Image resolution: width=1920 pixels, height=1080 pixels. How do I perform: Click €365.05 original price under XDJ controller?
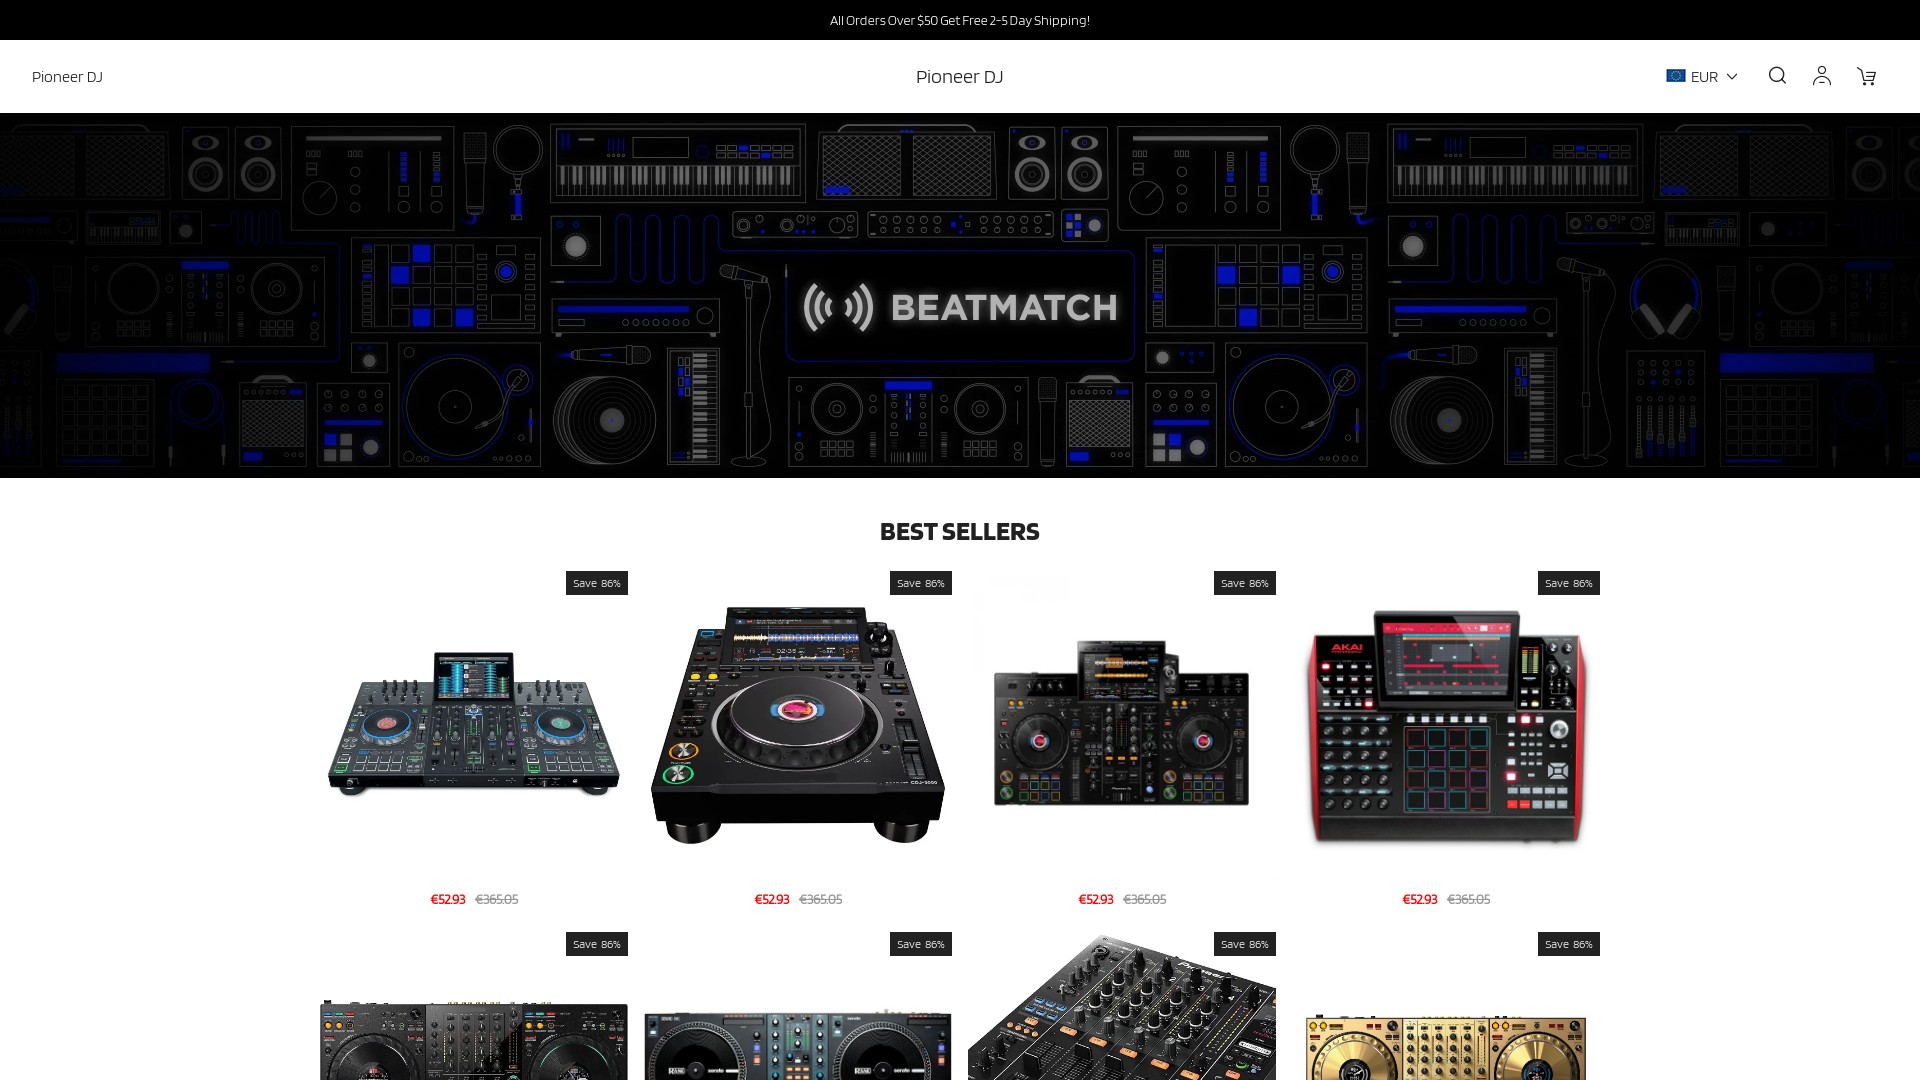[1145, 899]
